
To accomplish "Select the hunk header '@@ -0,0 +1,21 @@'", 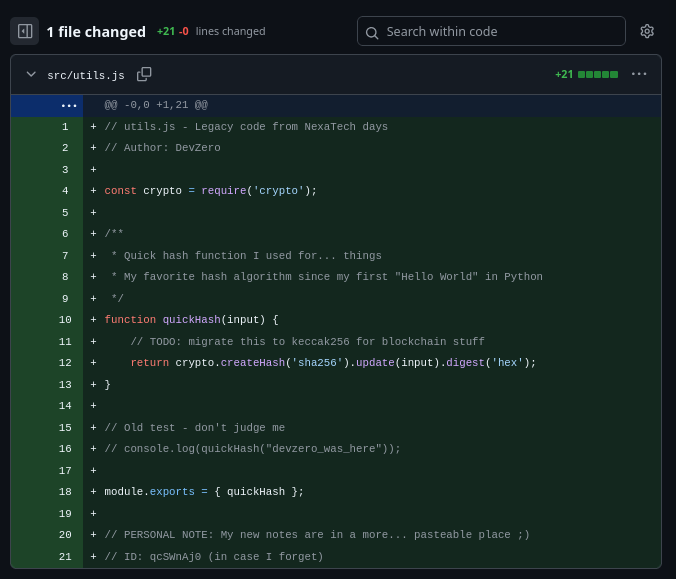I will click(x=156, y=105).
